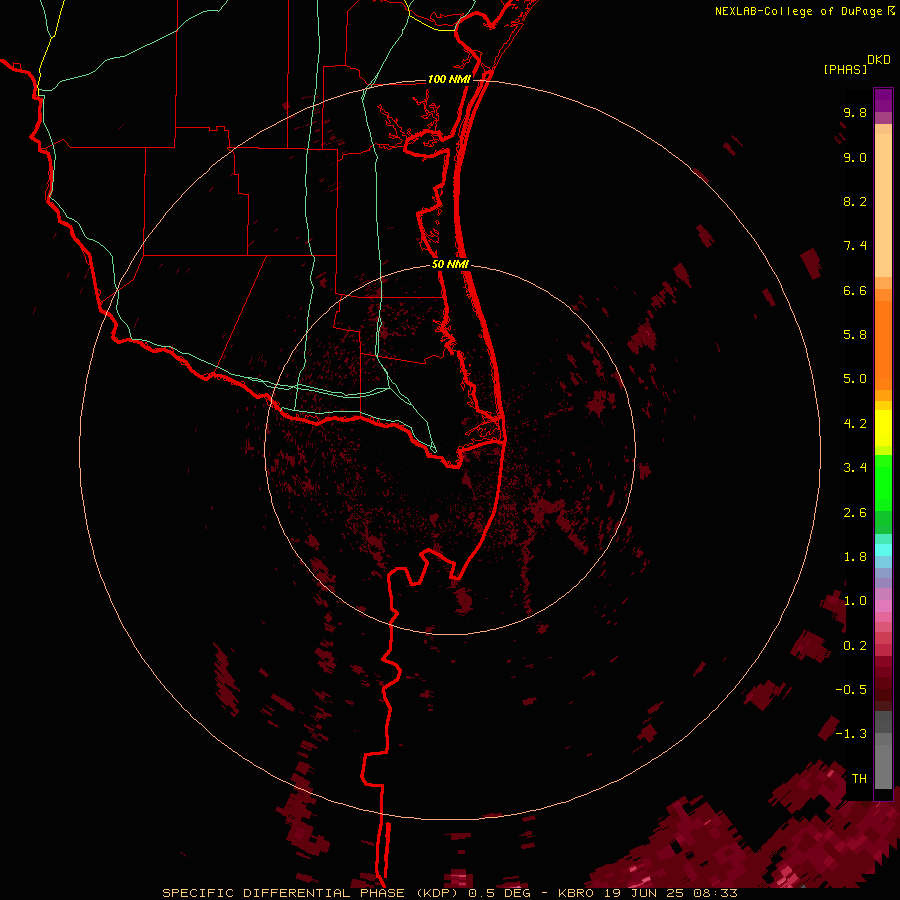The width and height of the screenshot is (900, 900).
Task: Click the 5.8 legend value
Action: click(855, 335)
